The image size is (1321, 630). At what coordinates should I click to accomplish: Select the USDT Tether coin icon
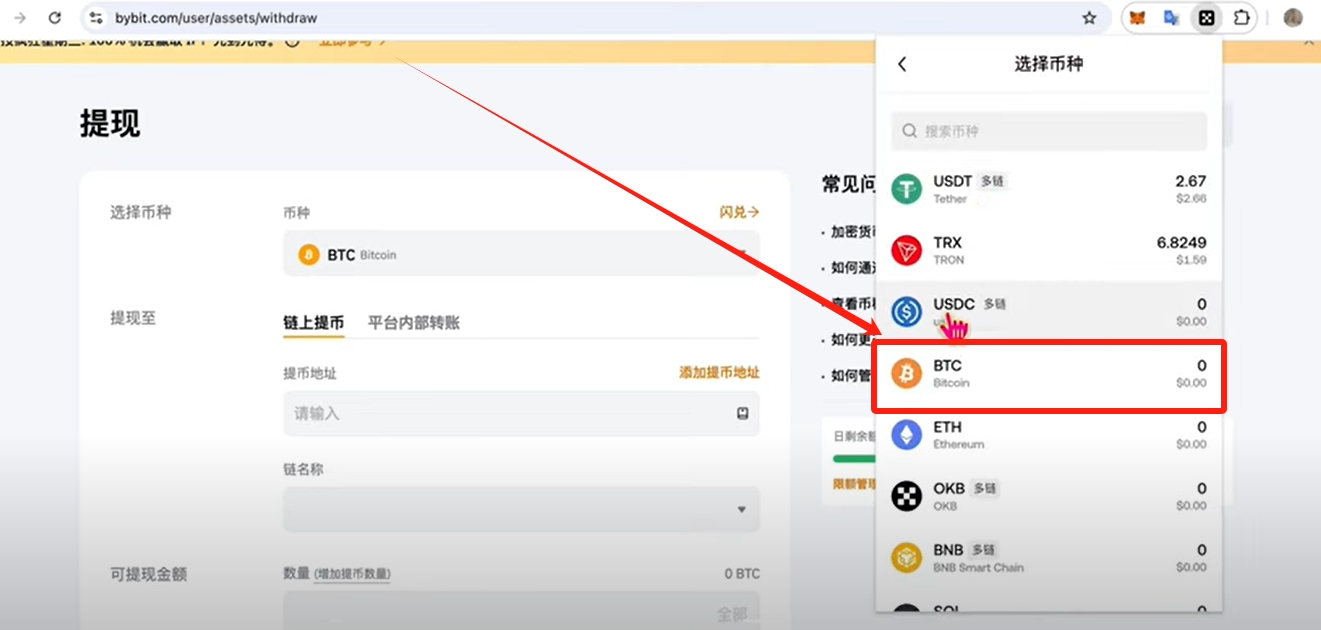click(x=907, y=189)
